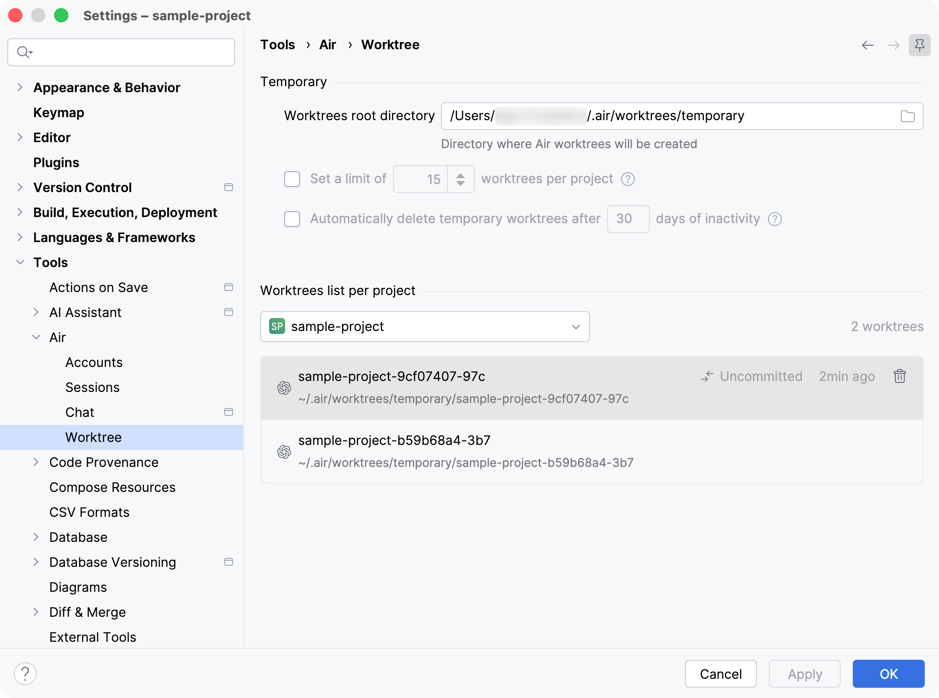Delete worktree sample-project-9cf07407-97c with trash icon
This screenshot has height=698, width=939.
tap(899, 376)
